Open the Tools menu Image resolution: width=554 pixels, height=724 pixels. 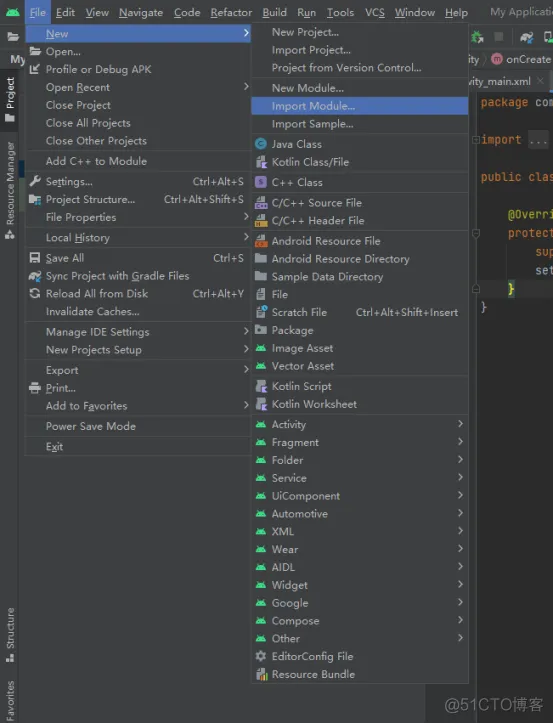point(340,12)
